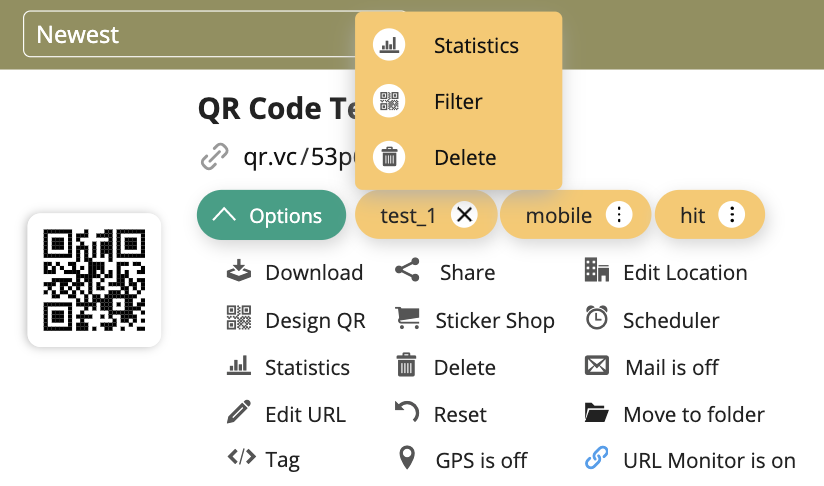Toggle the URL Monitor is on setting

tap(708, 461)
